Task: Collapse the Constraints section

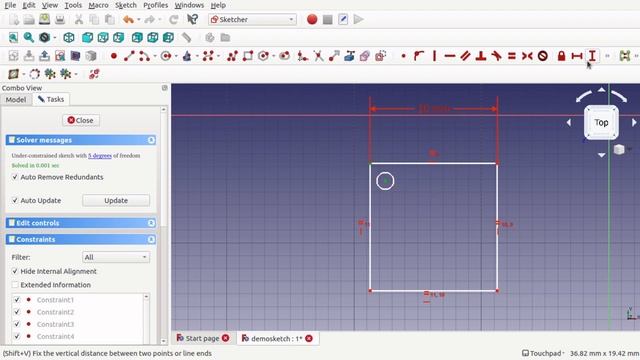Action: tap(151, 239)
